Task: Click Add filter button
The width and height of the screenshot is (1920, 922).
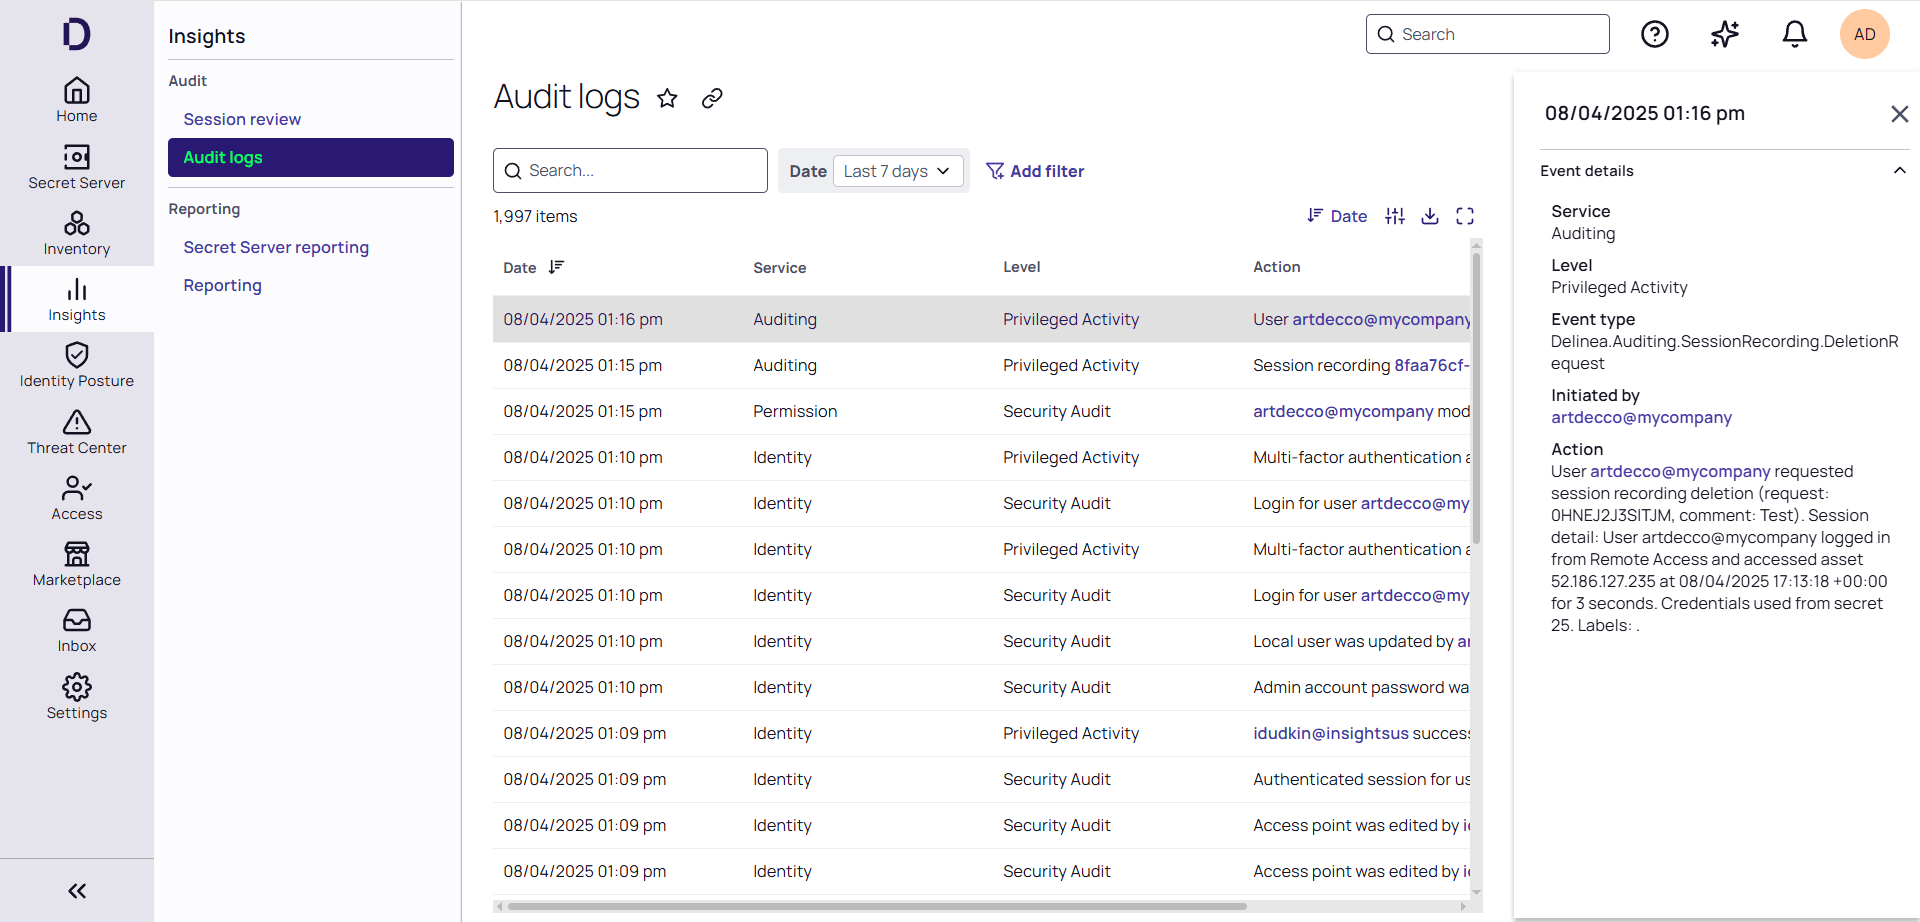Action: 1035,171
